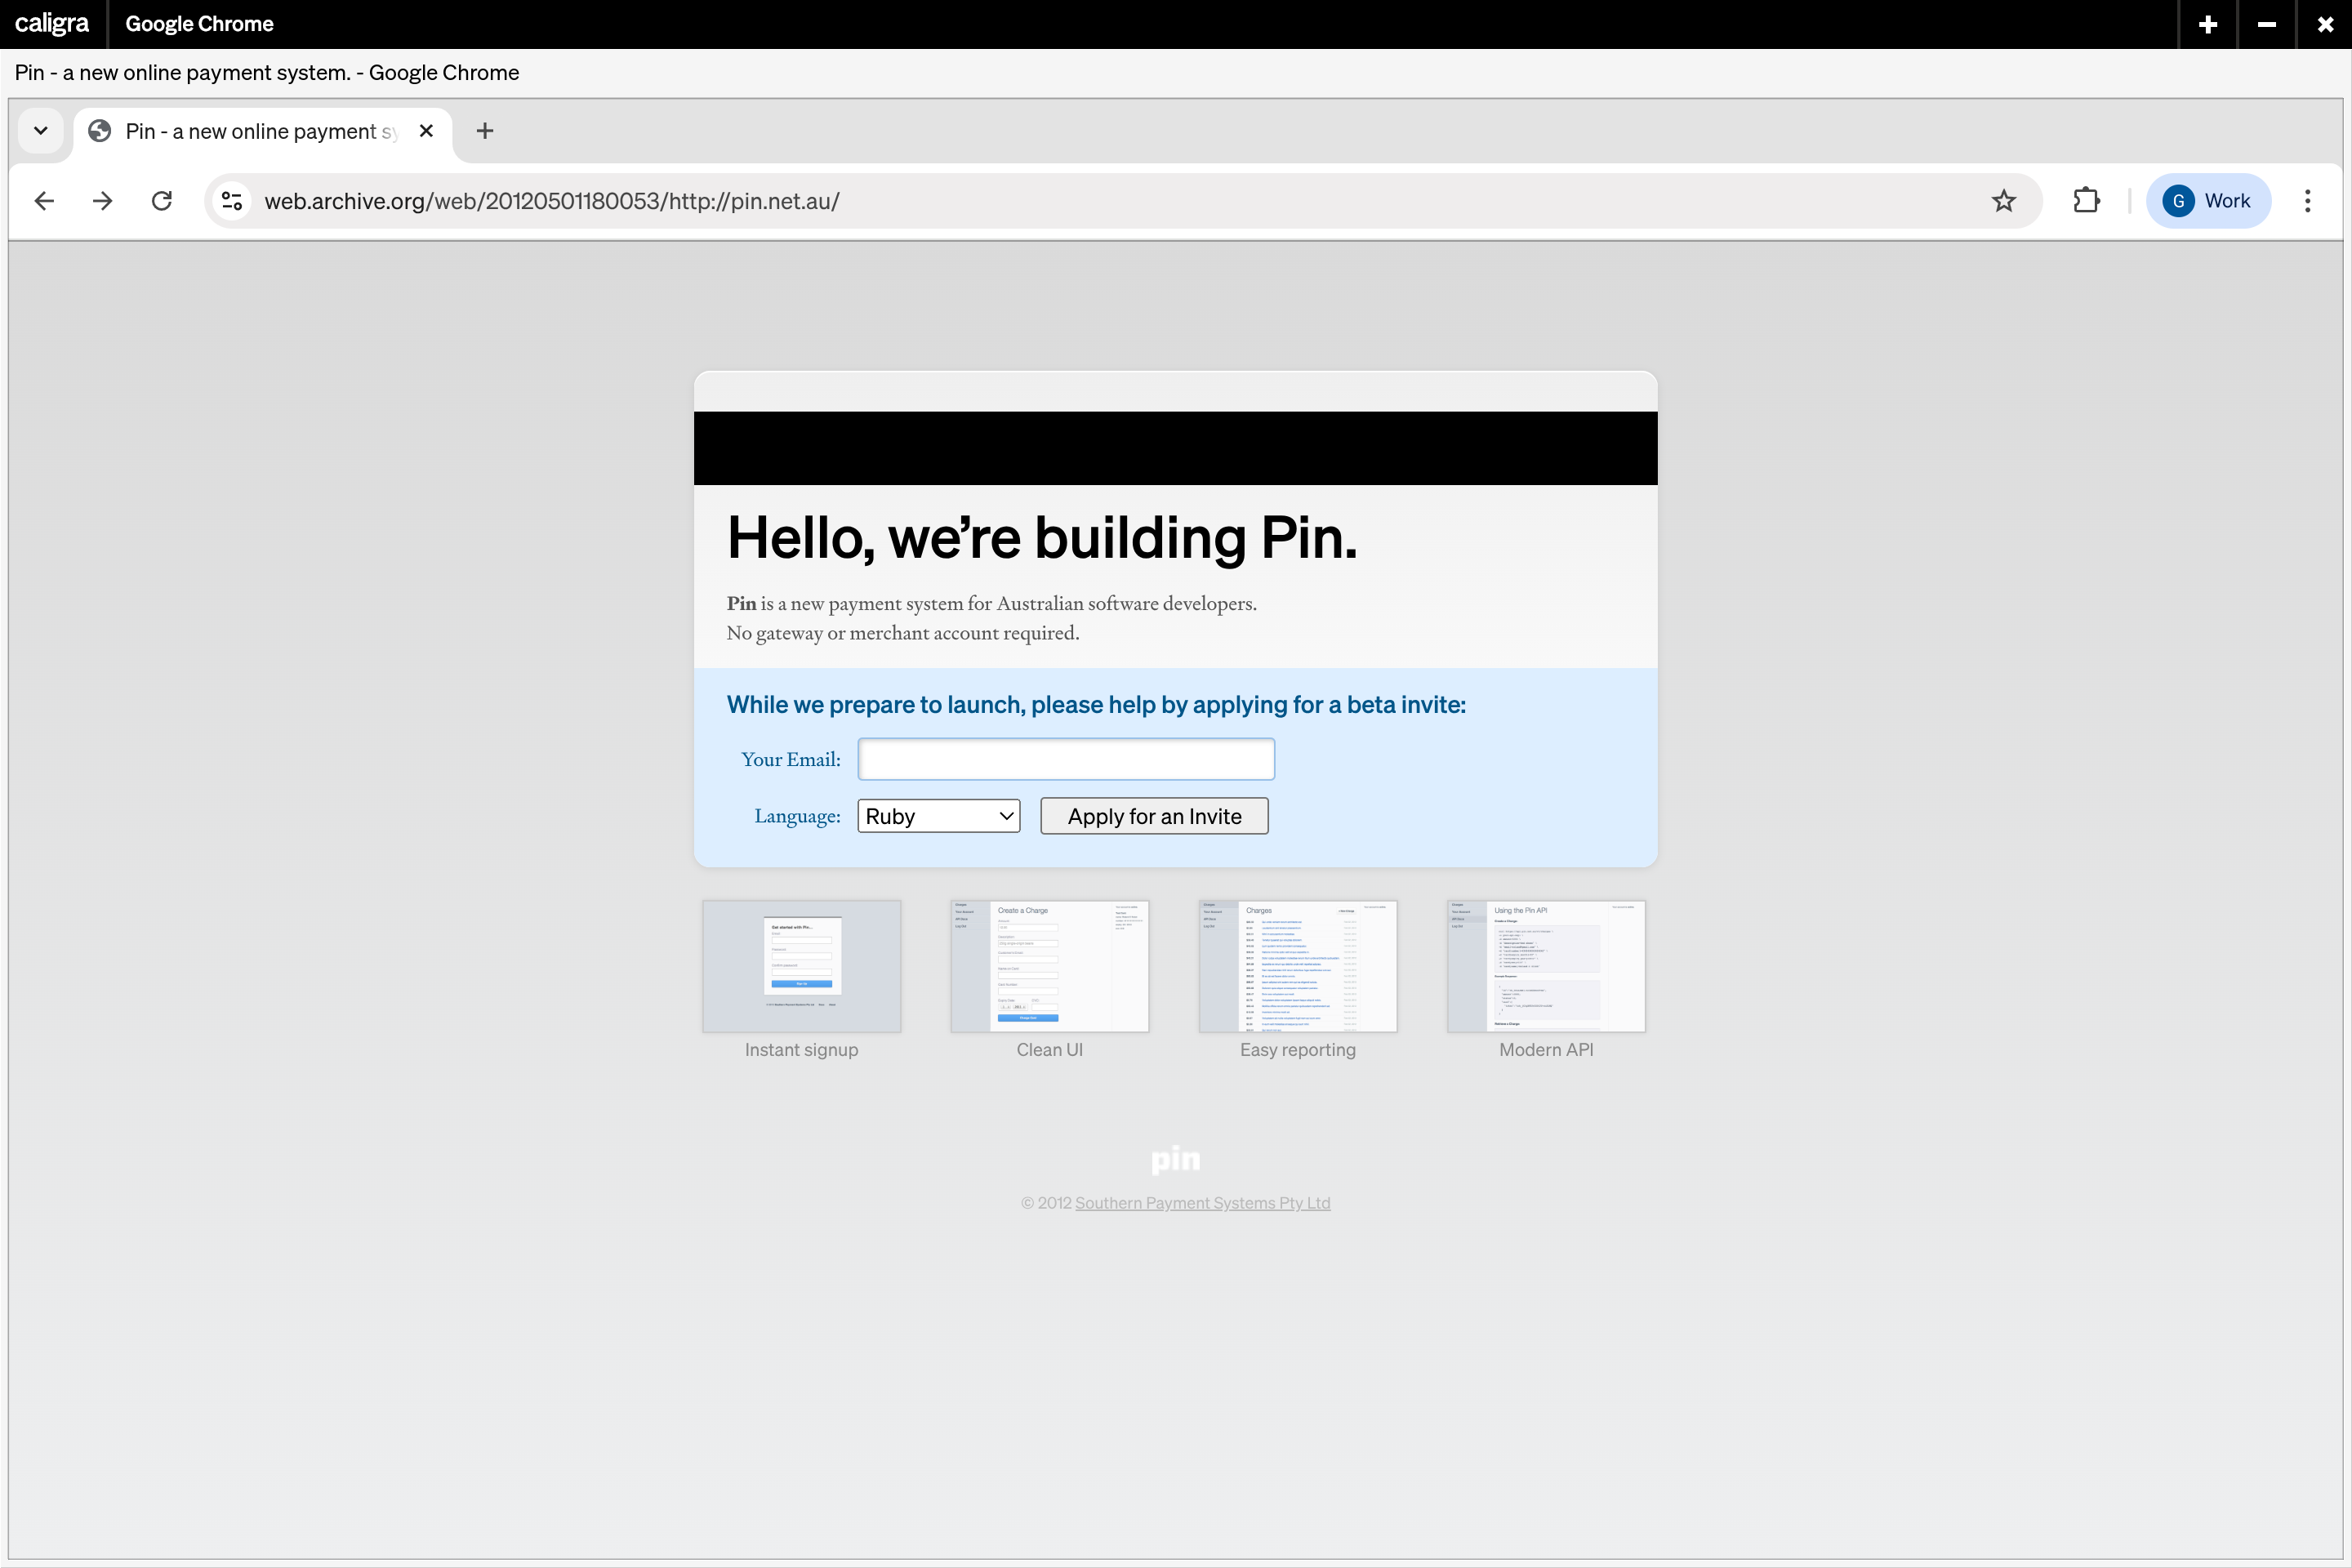Reload the current page
This screenshot has height=1568, width=2352.
pos(162,201)
